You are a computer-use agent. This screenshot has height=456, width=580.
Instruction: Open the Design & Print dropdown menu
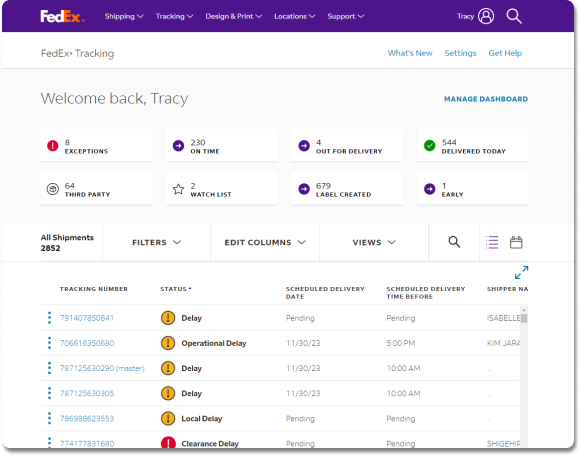(234, 16)
